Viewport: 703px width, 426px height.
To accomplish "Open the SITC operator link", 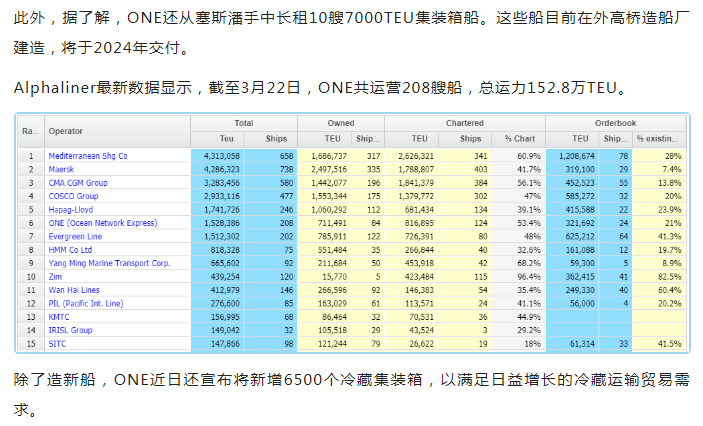I will click(x=57, y=343).
